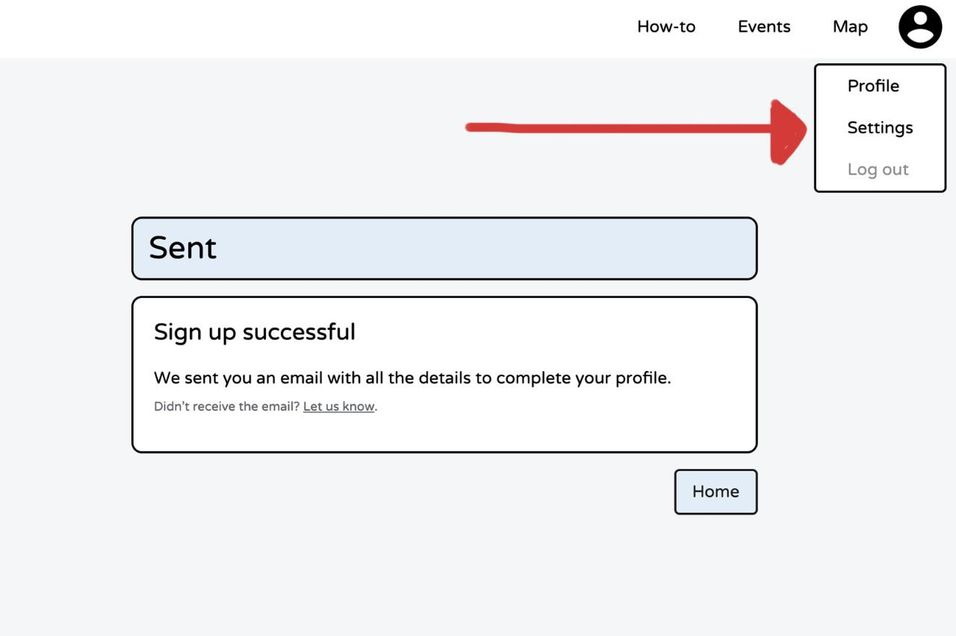
Task: Click the empty white header bar area
Action: coord(305,28)
